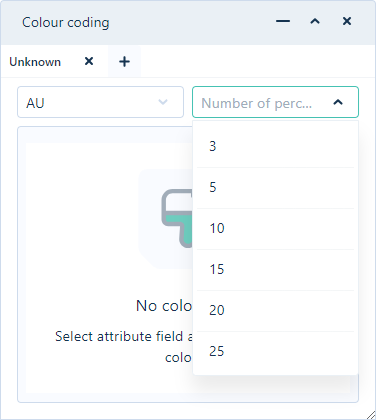Click the window resize grip corner

[371, 415]
